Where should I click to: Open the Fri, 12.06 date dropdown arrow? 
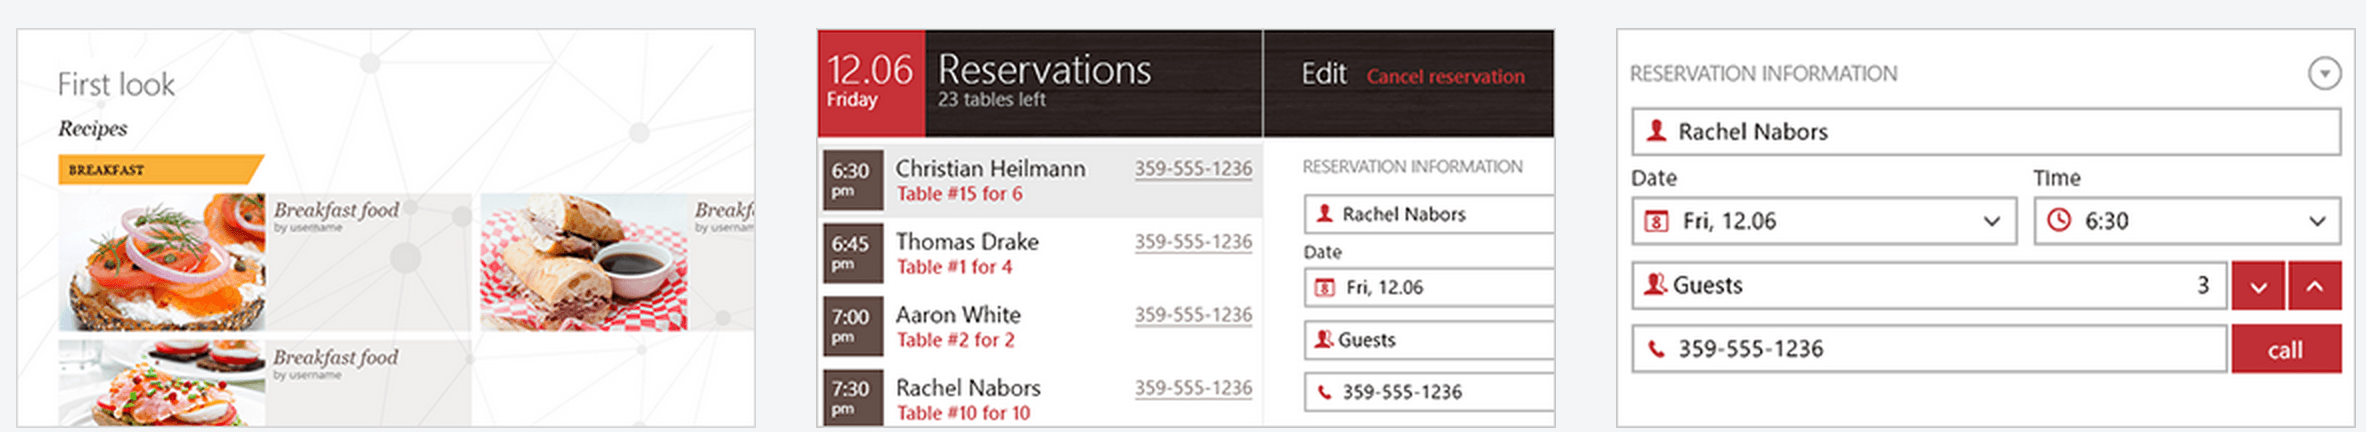pyautogui.click(x=1991, y=221)
